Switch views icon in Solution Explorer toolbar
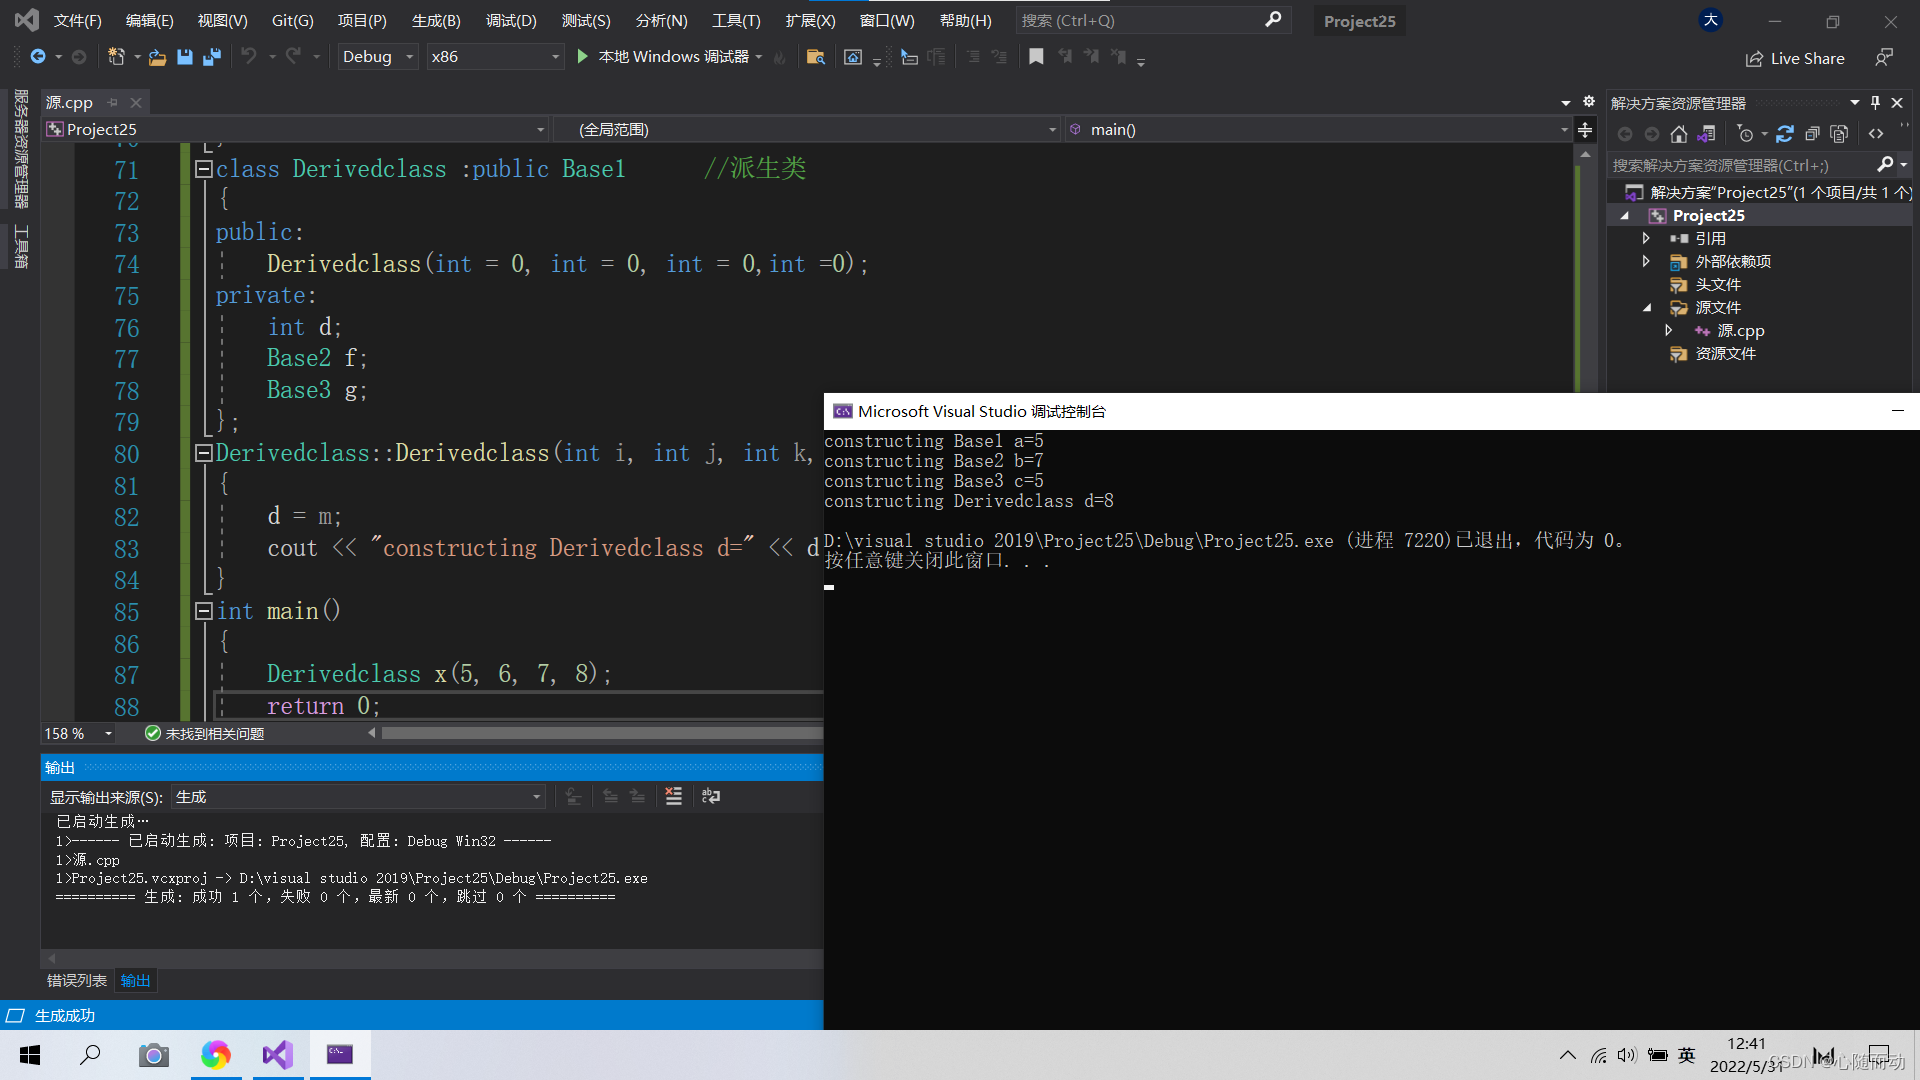The width and height of the screenshot is (1920, 1080). (x=1706, y=134)
